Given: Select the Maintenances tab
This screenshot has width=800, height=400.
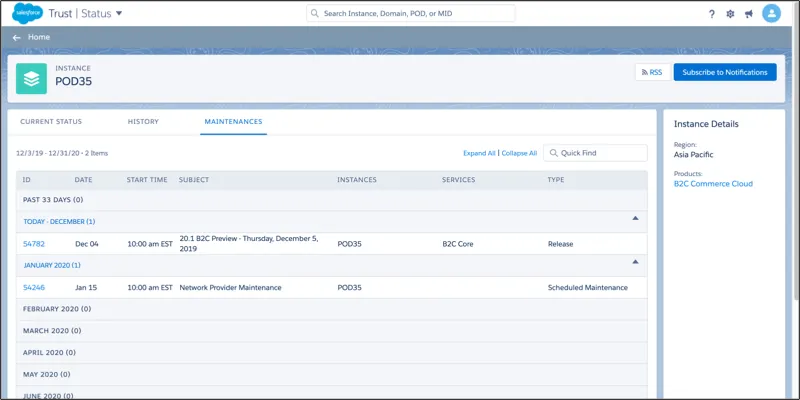Looking at the screenshot, I should pos(233,121).
